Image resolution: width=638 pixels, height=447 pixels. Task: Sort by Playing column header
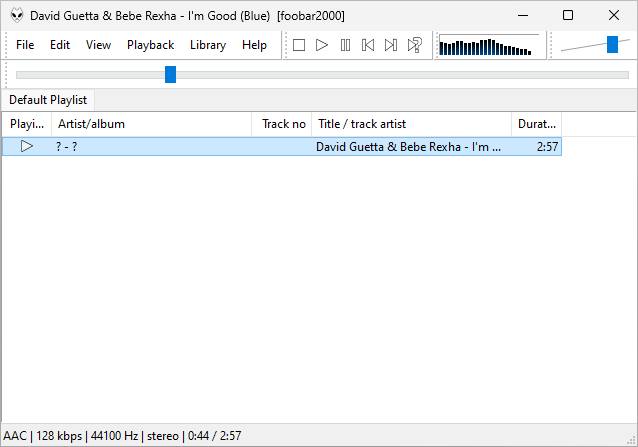[27, 124]
